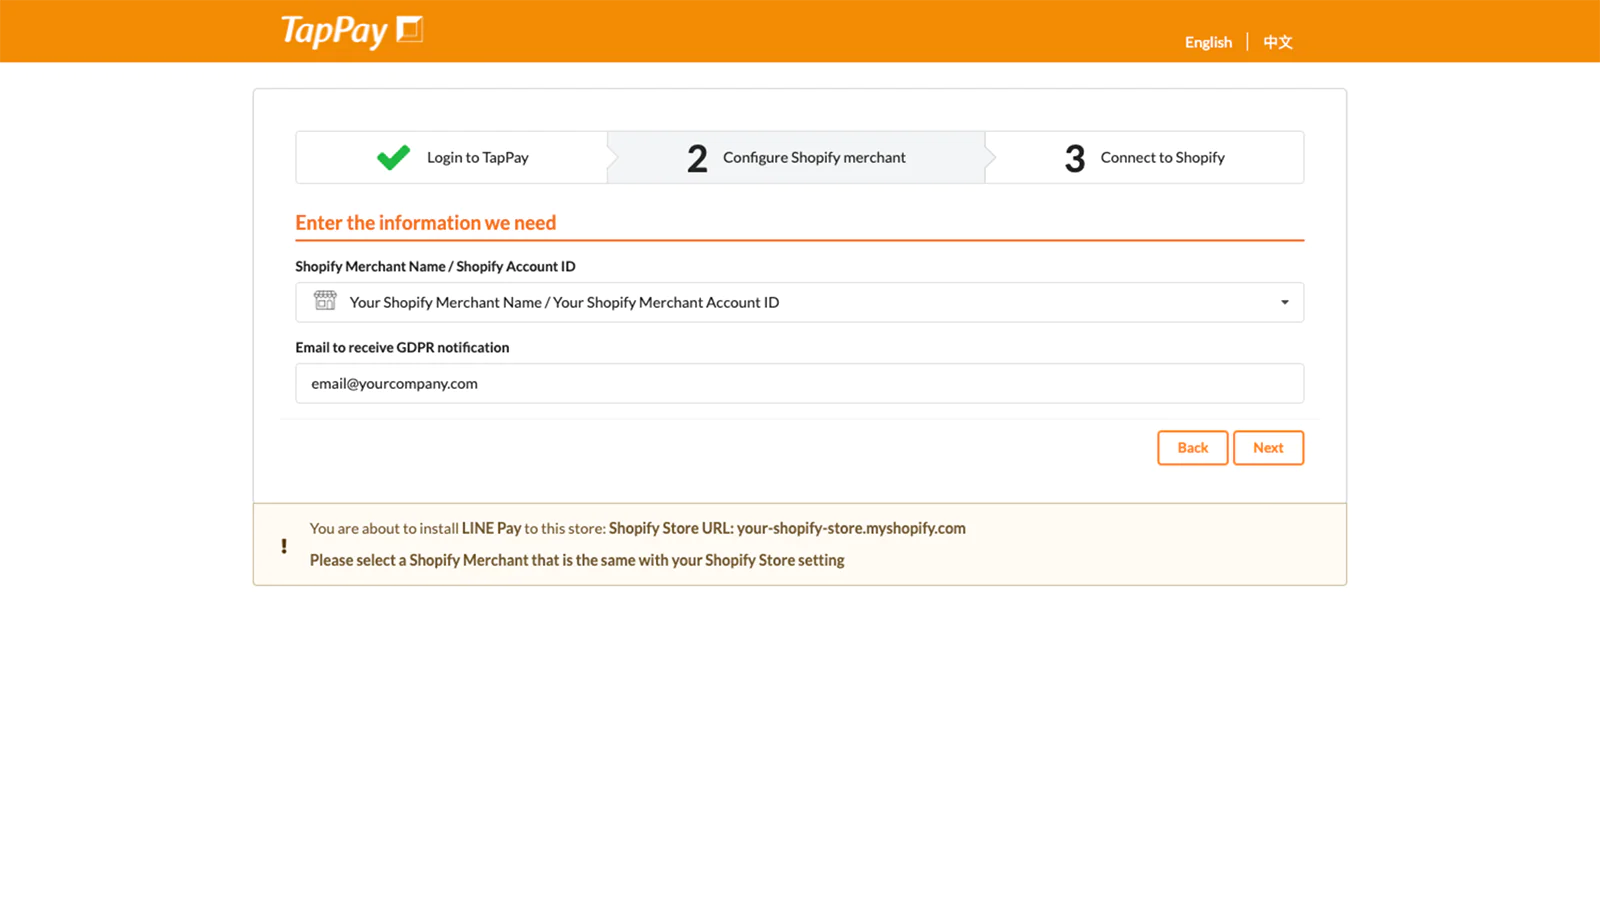Click the 'your-shopify-store.myshopify.com' store URL text
The image size is (1600, 900).
tap(851, 528)
